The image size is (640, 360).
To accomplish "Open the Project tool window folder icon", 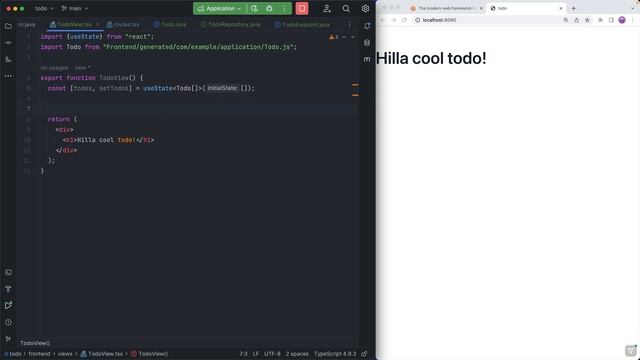I will pos(8,26).
